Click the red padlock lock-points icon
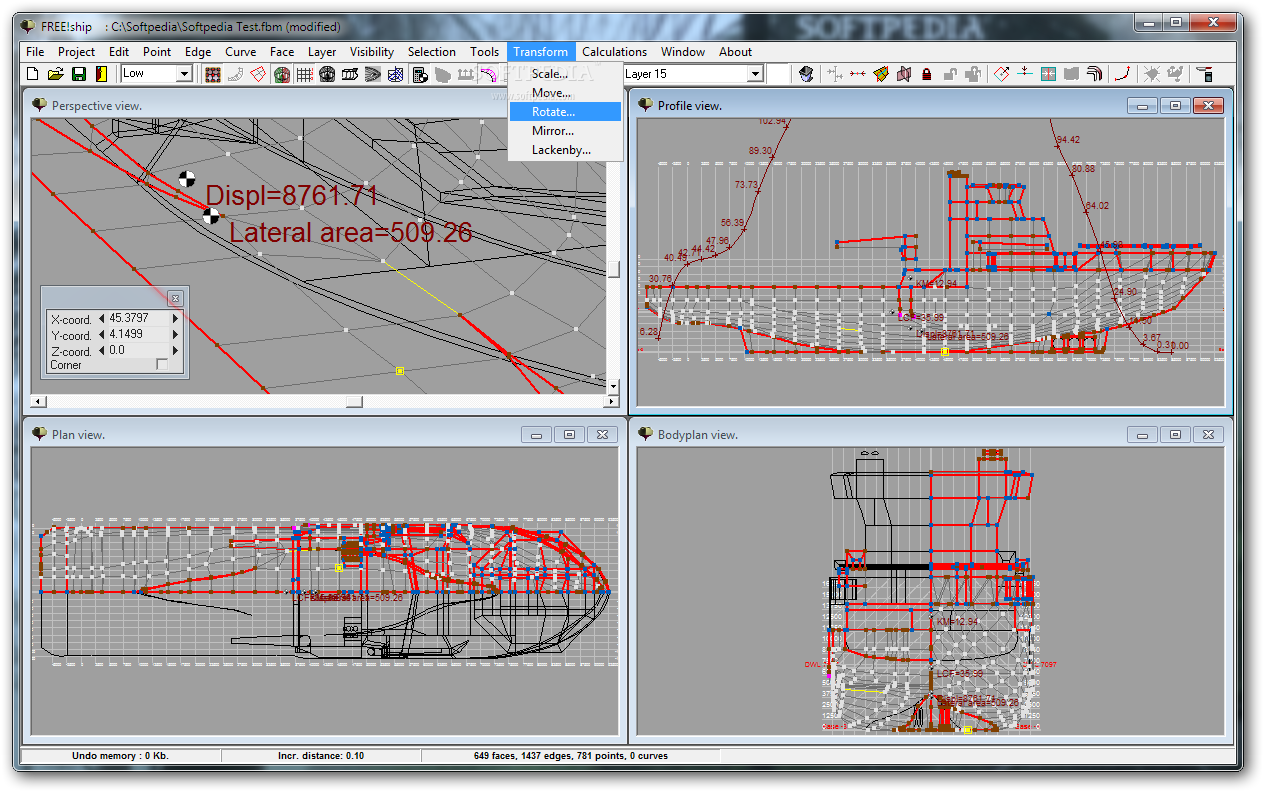 (927, 74)
